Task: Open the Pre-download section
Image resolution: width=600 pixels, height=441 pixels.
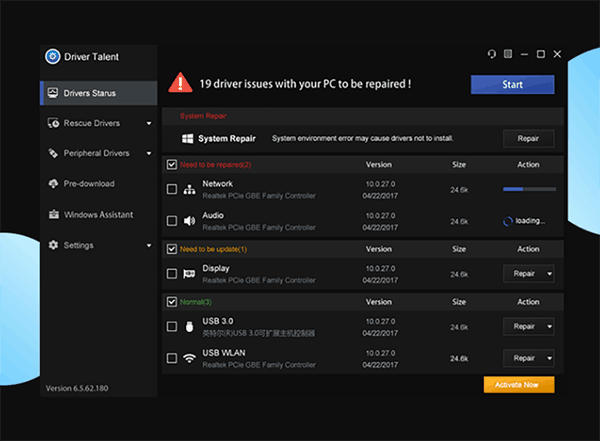Action: tap(99, 184)
